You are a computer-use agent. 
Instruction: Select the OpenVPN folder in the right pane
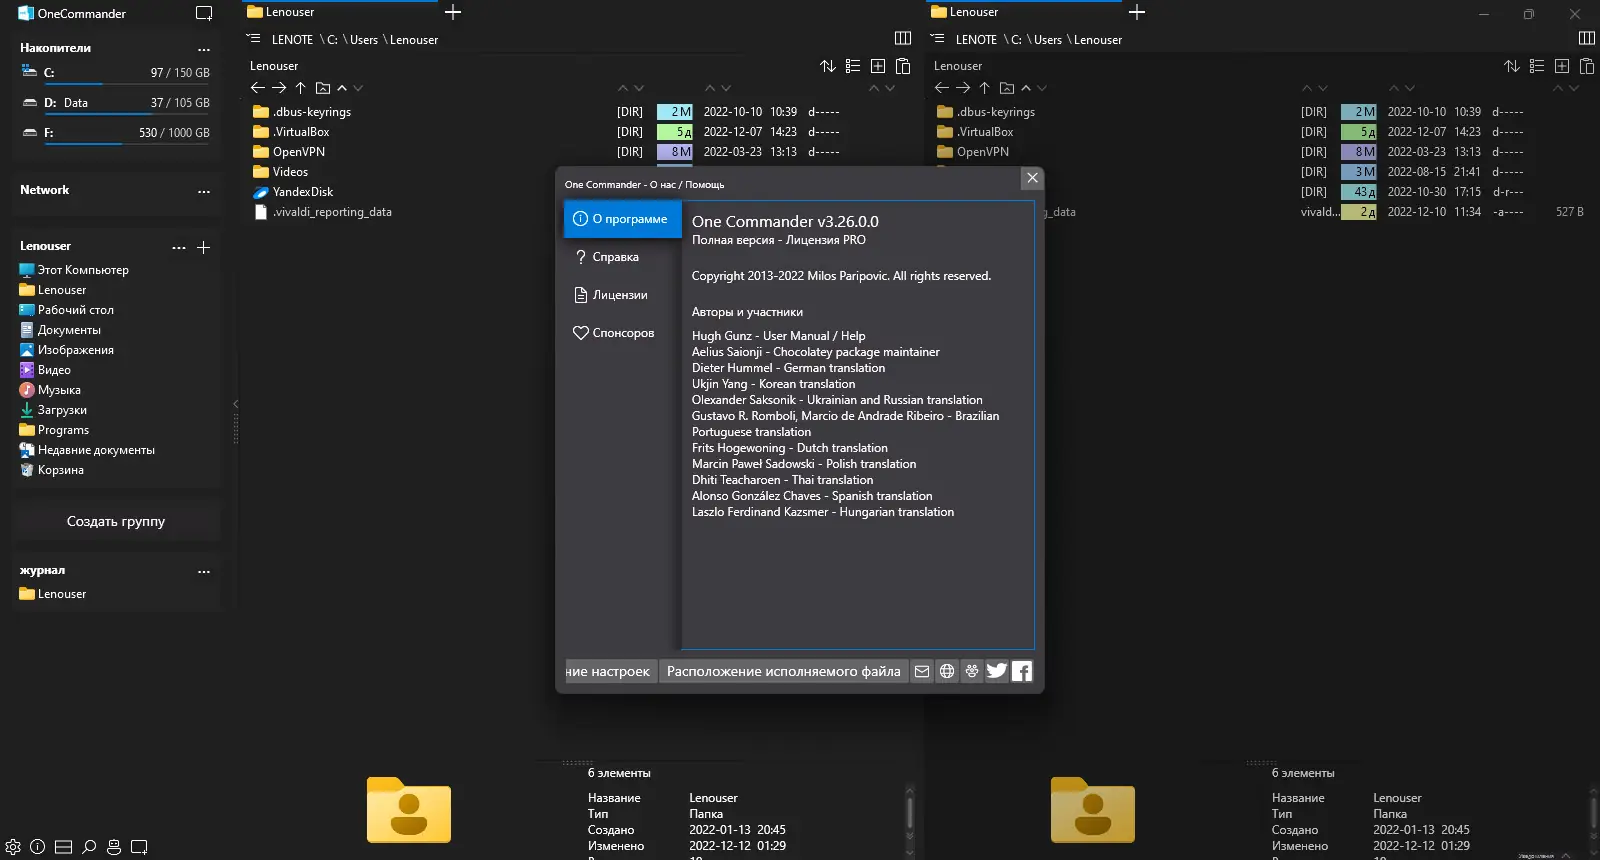click(973, 152)
